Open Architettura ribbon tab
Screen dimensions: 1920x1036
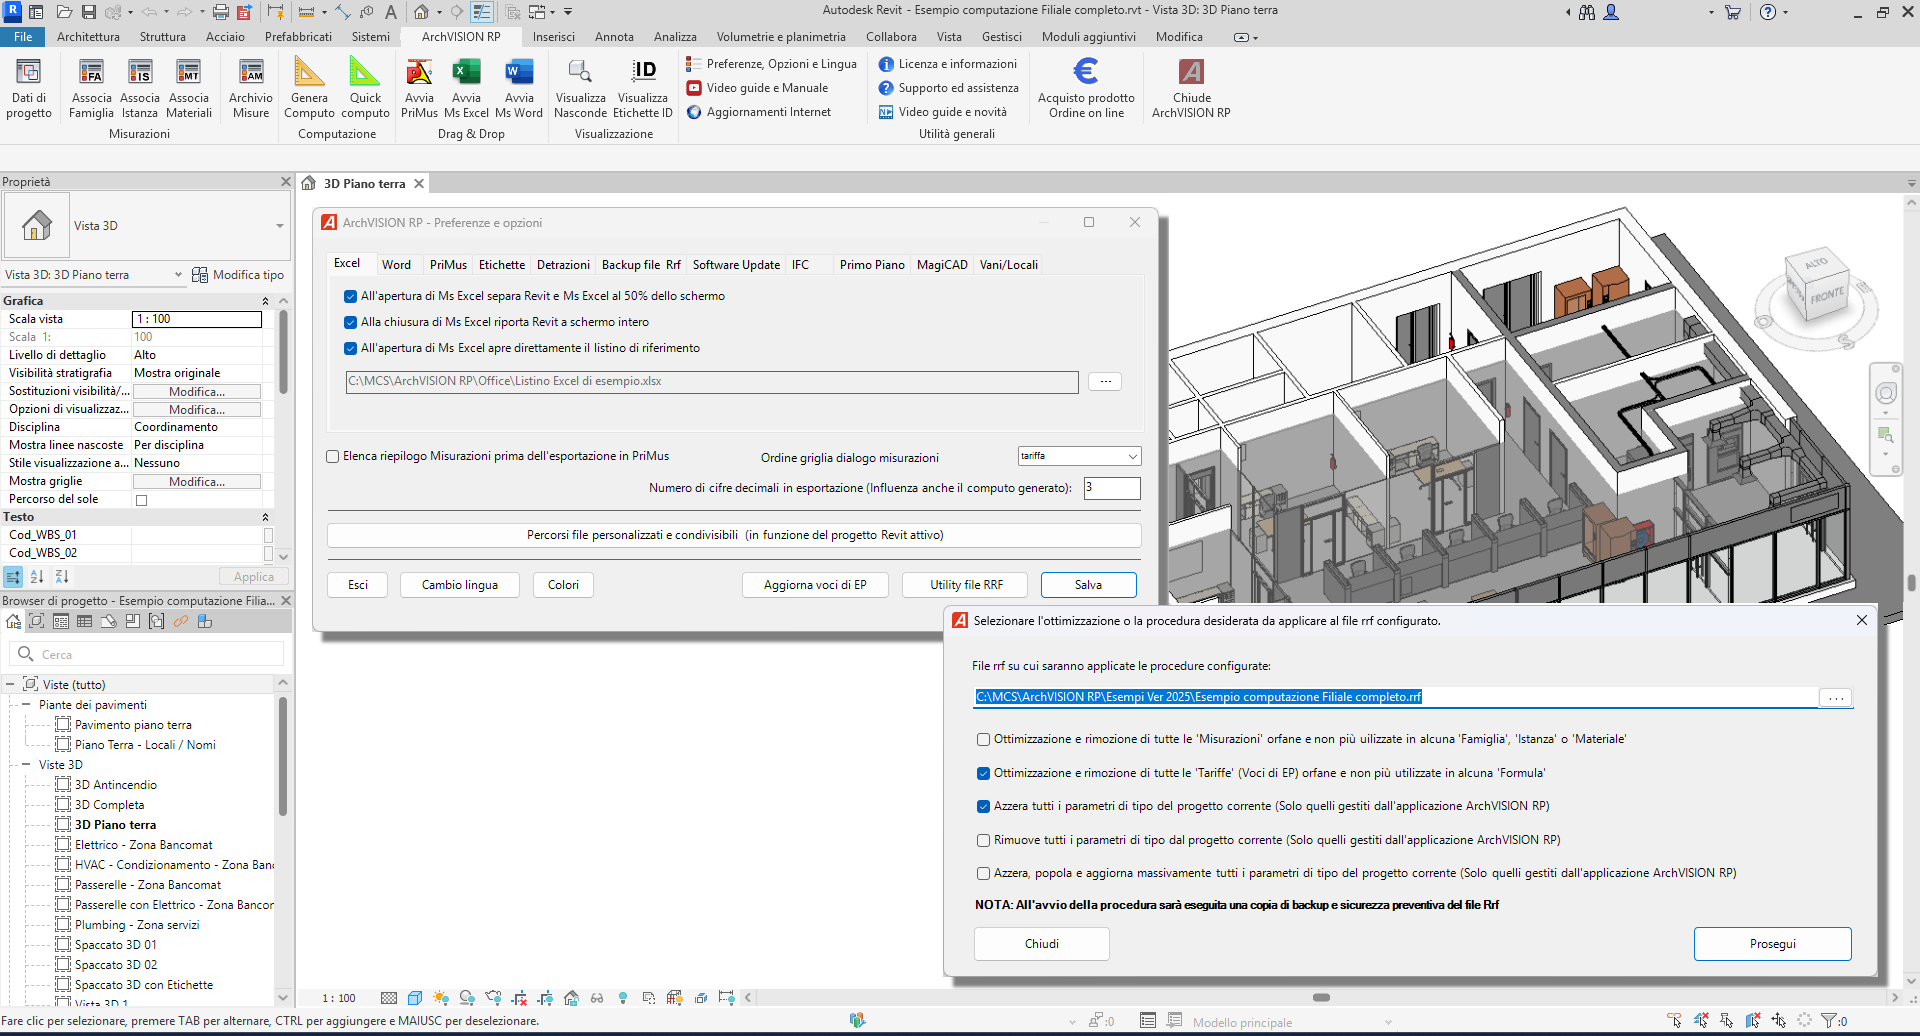[88, 37]
